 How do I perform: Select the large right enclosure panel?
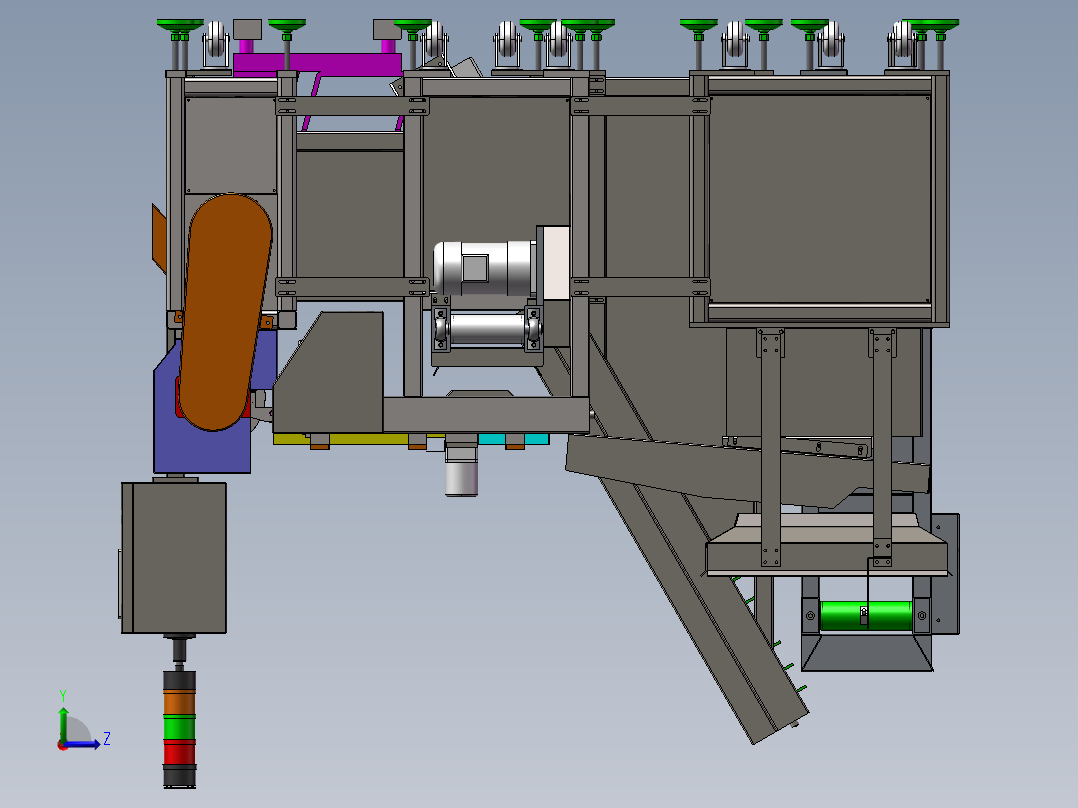(x=820, y=198)
